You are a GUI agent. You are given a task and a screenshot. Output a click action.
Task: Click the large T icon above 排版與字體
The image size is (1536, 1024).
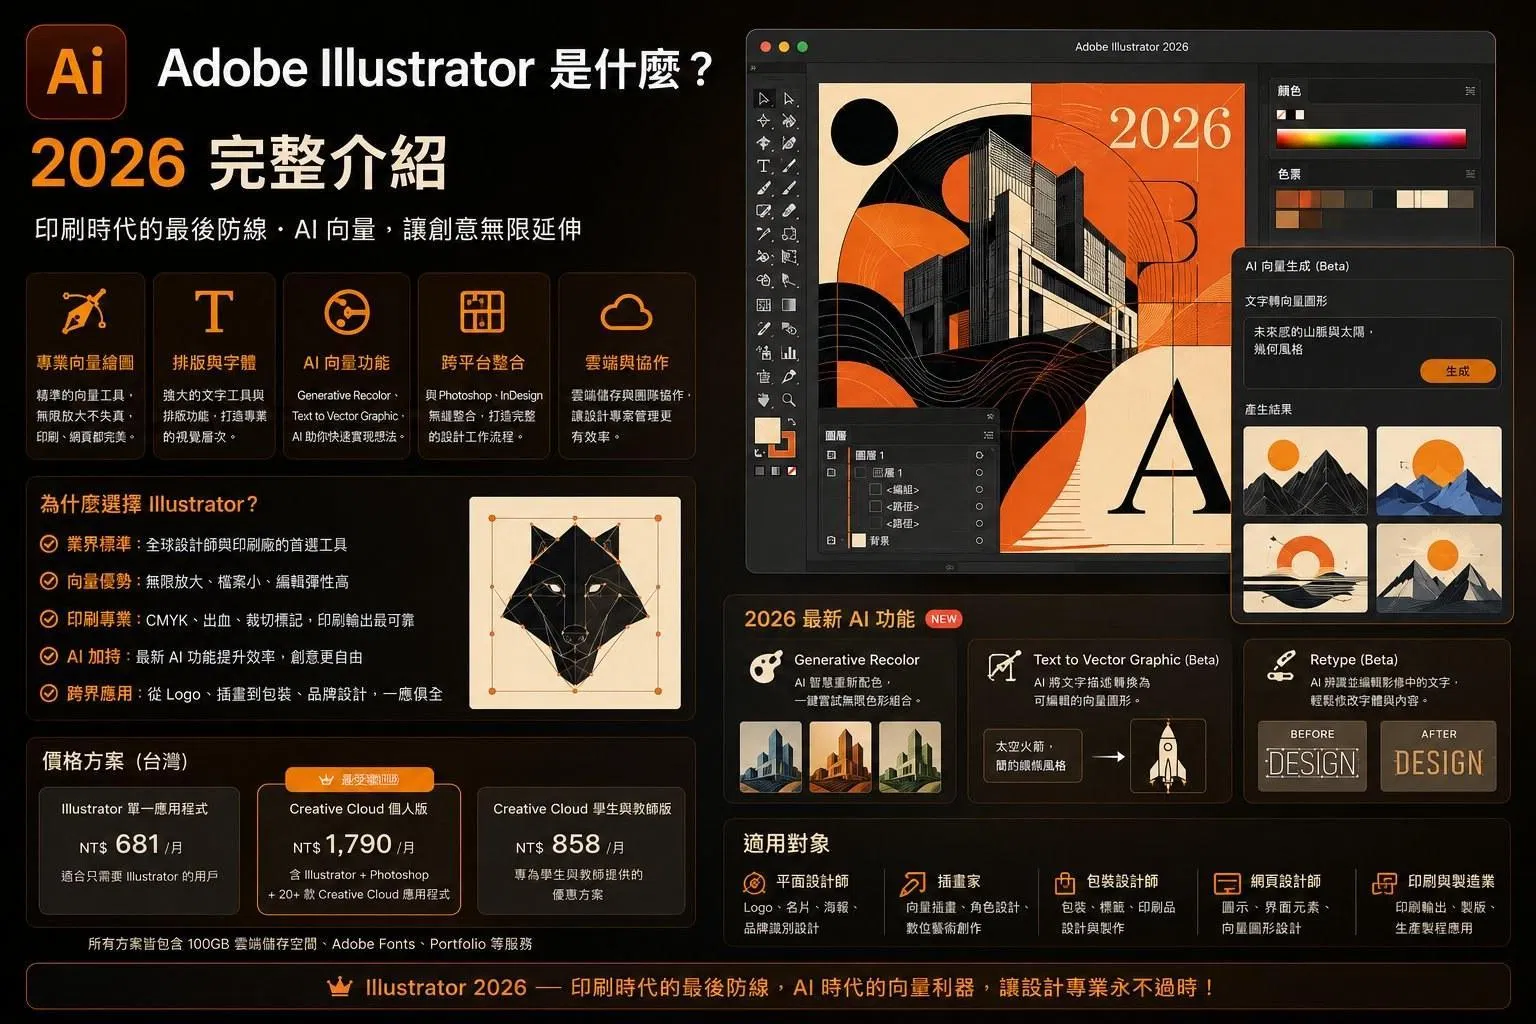[x=214, y=311]
